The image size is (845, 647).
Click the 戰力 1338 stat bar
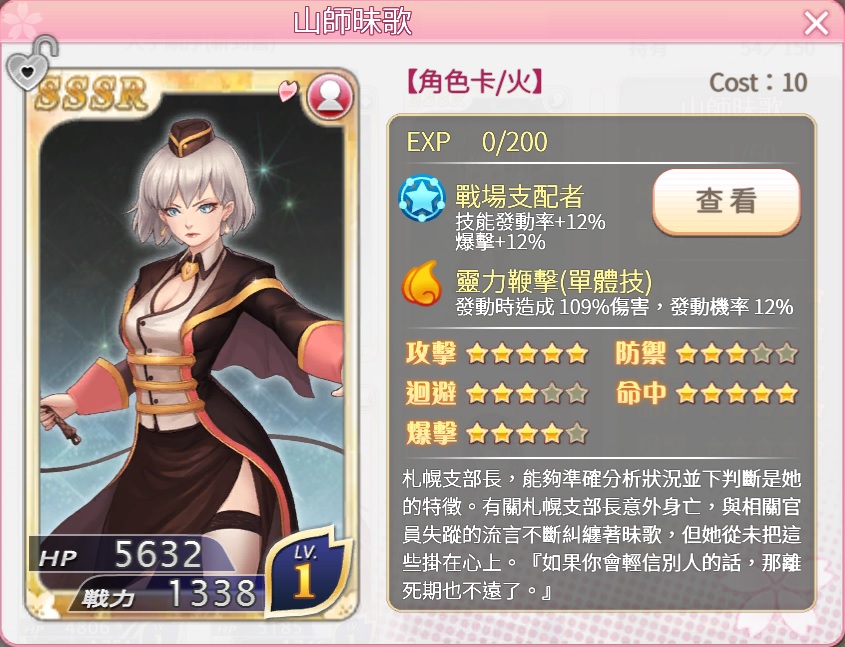[x=167, y=594]
